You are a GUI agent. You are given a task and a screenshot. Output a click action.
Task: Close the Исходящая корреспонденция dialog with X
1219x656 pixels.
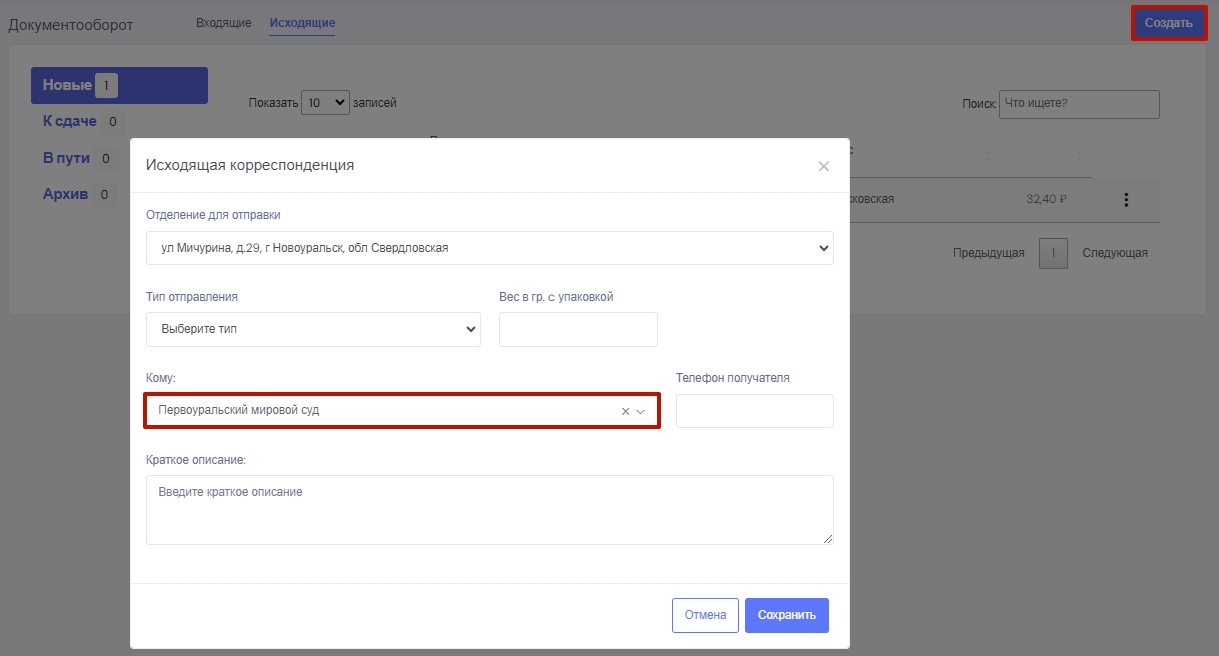[x=823, y=166]
